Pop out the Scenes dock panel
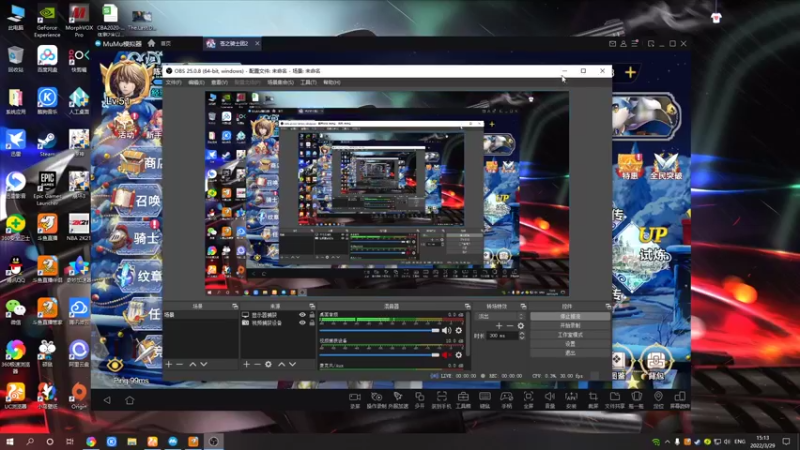This screenshot has width=800, height=450. tap(235, 306)
